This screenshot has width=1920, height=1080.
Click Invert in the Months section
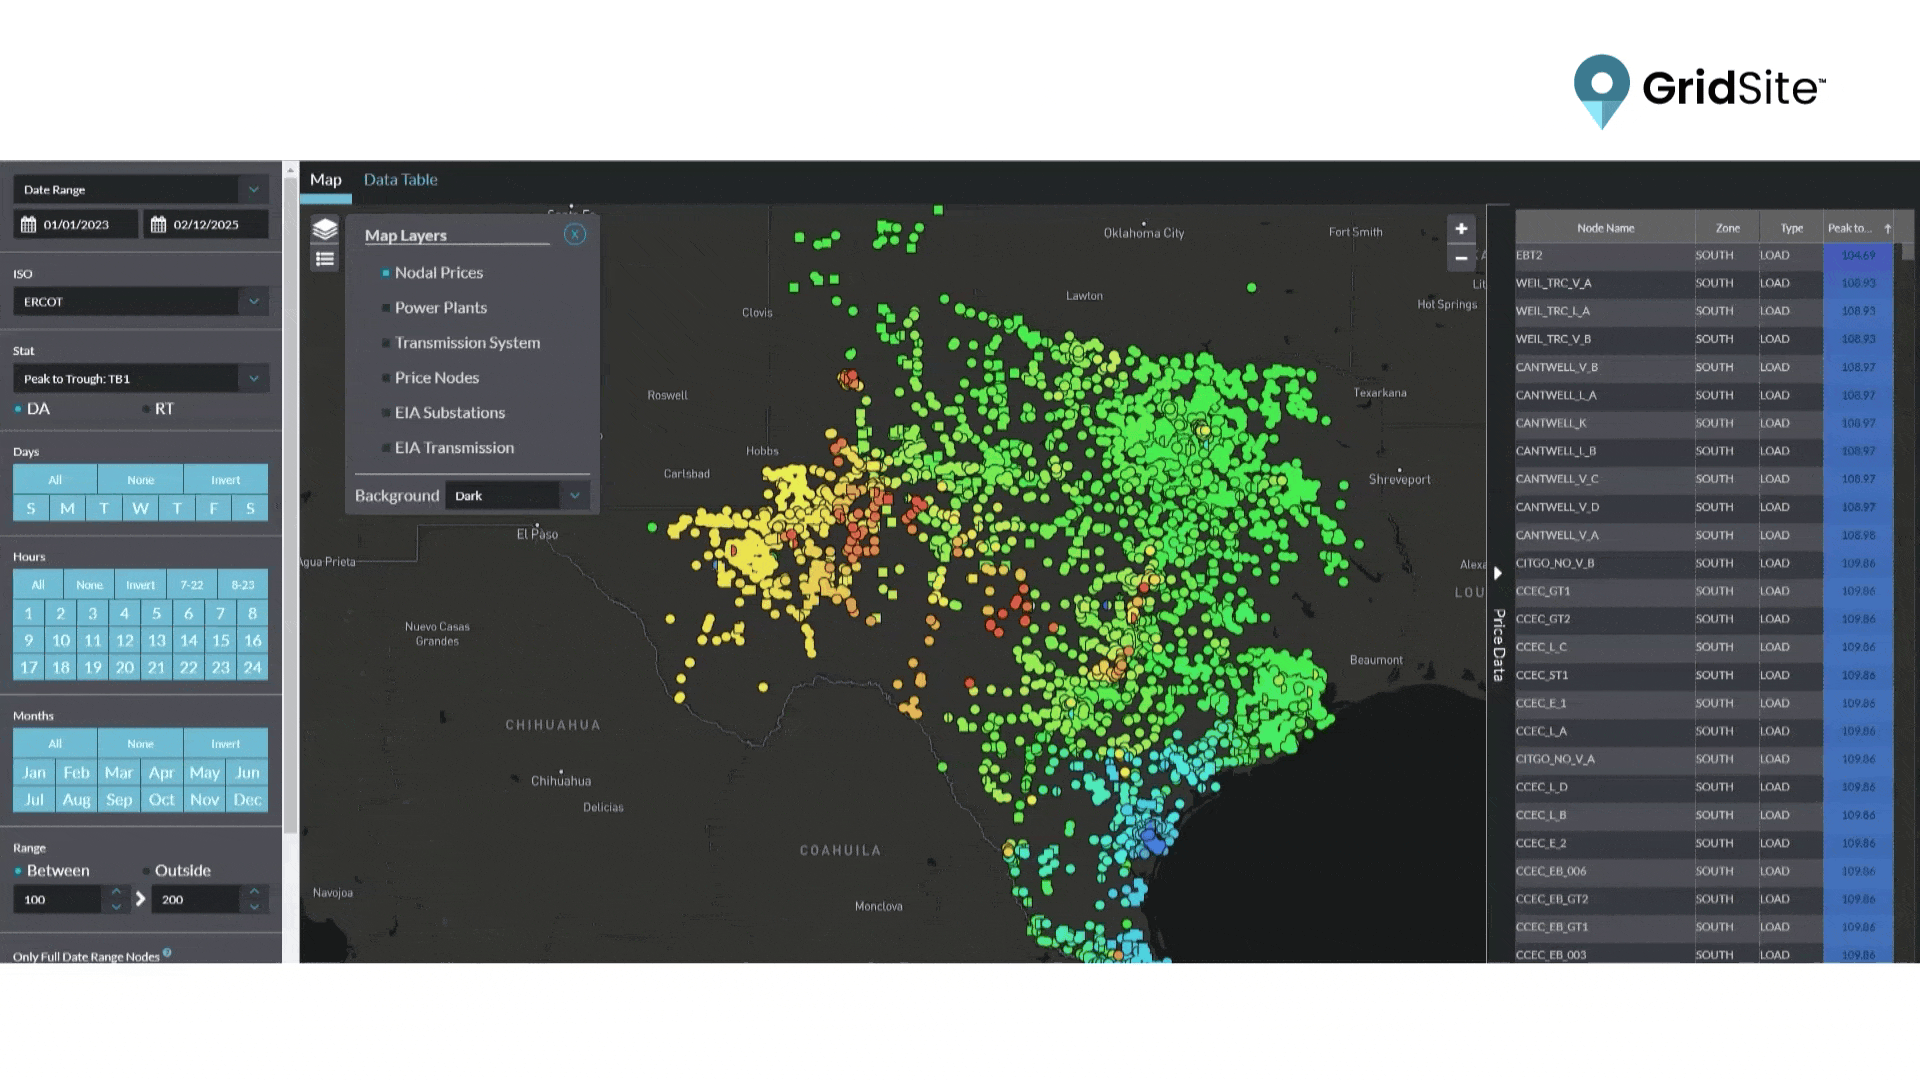point(226,743)
